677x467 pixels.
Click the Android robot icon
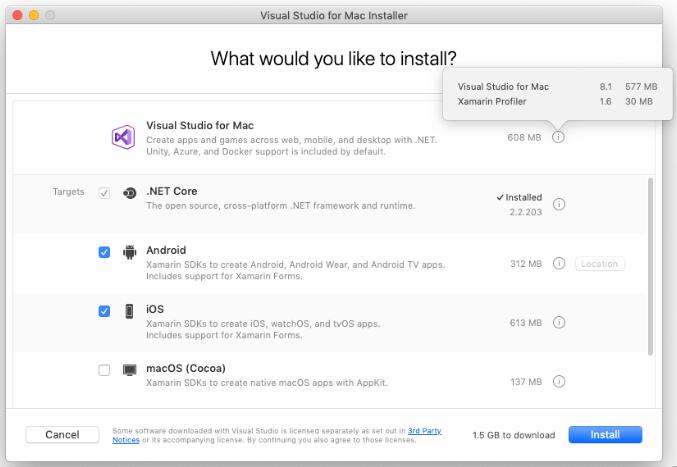pos(130,252)
